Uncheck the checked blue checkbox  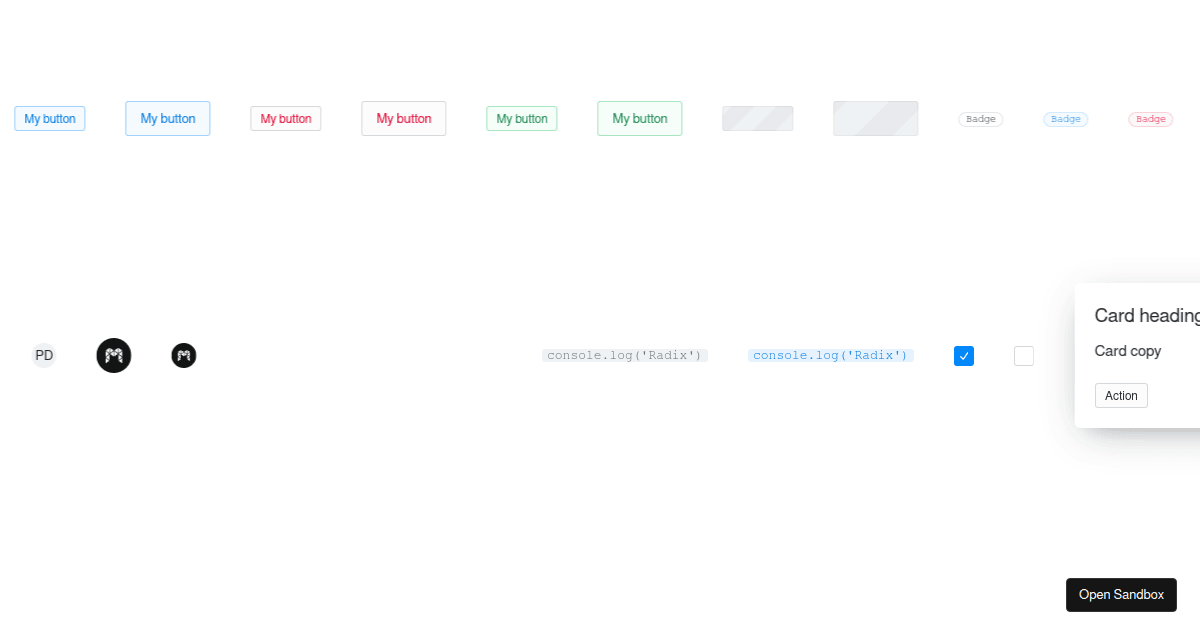[x=963, y=355]
